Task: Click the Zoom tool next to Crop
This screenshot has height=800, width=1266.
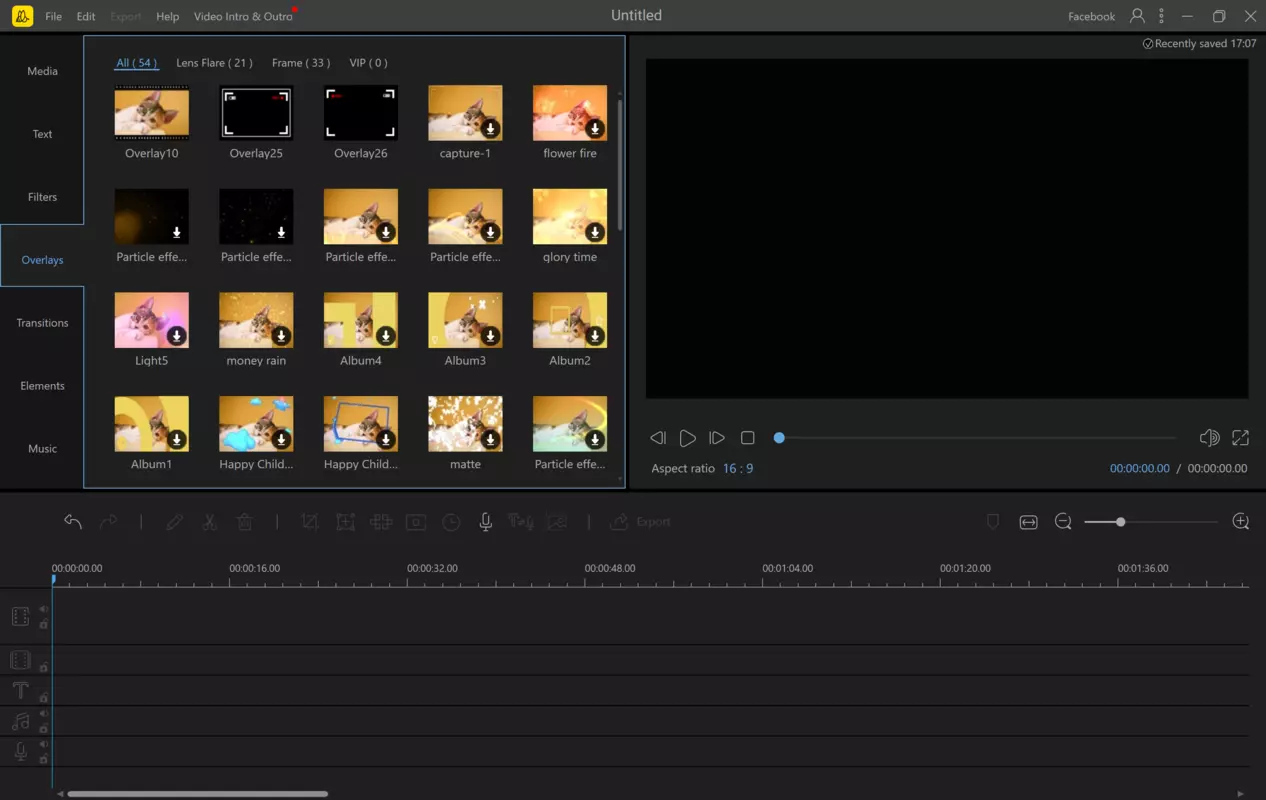Action: pos(345,521)
